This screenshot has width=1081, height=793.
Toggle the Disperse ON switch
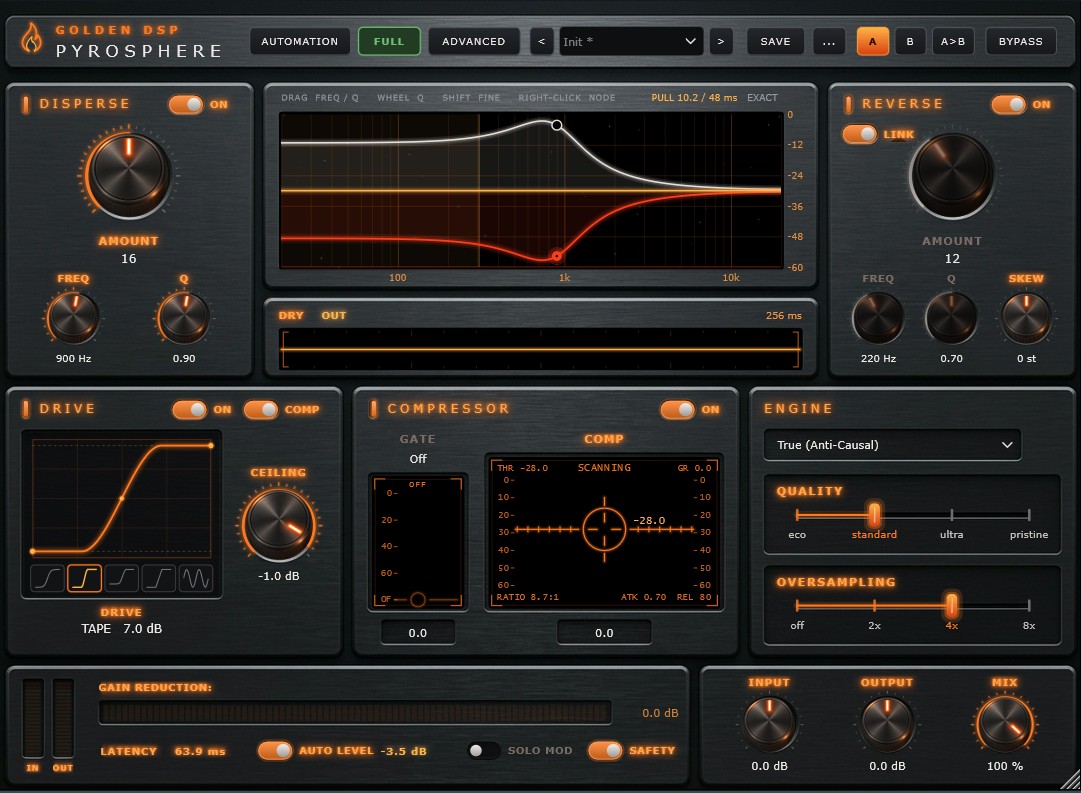pos(186,104)
